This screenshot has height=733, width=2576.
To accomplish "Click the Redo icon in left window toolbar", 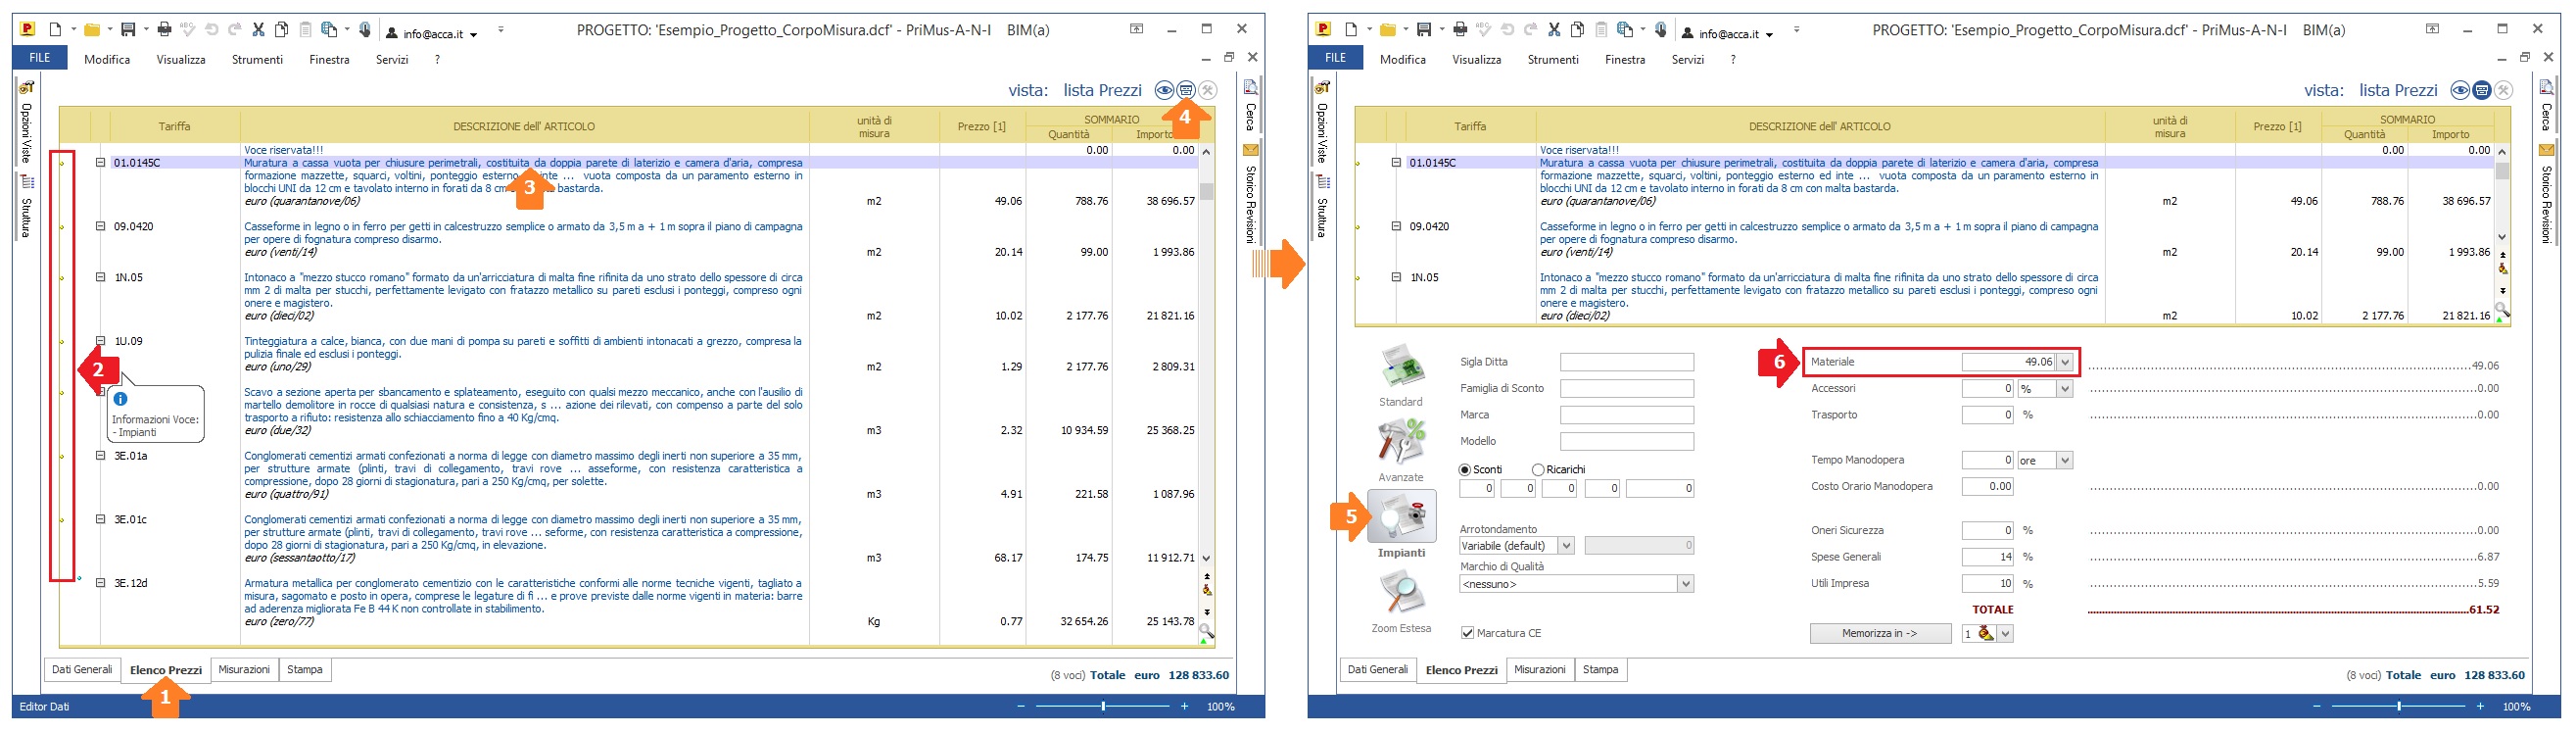I will tap(234, 30).
